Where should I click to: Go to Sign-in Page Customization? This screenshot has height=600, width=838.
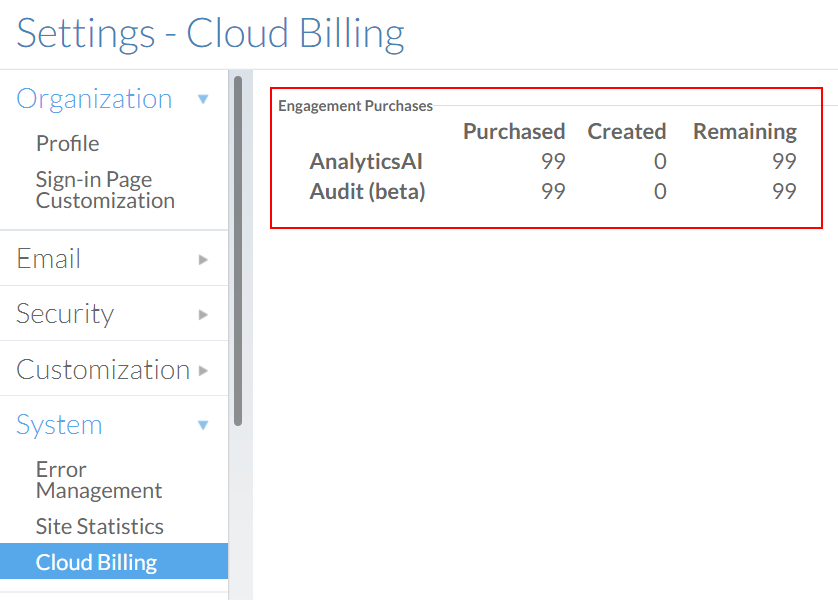pos(105,190)
